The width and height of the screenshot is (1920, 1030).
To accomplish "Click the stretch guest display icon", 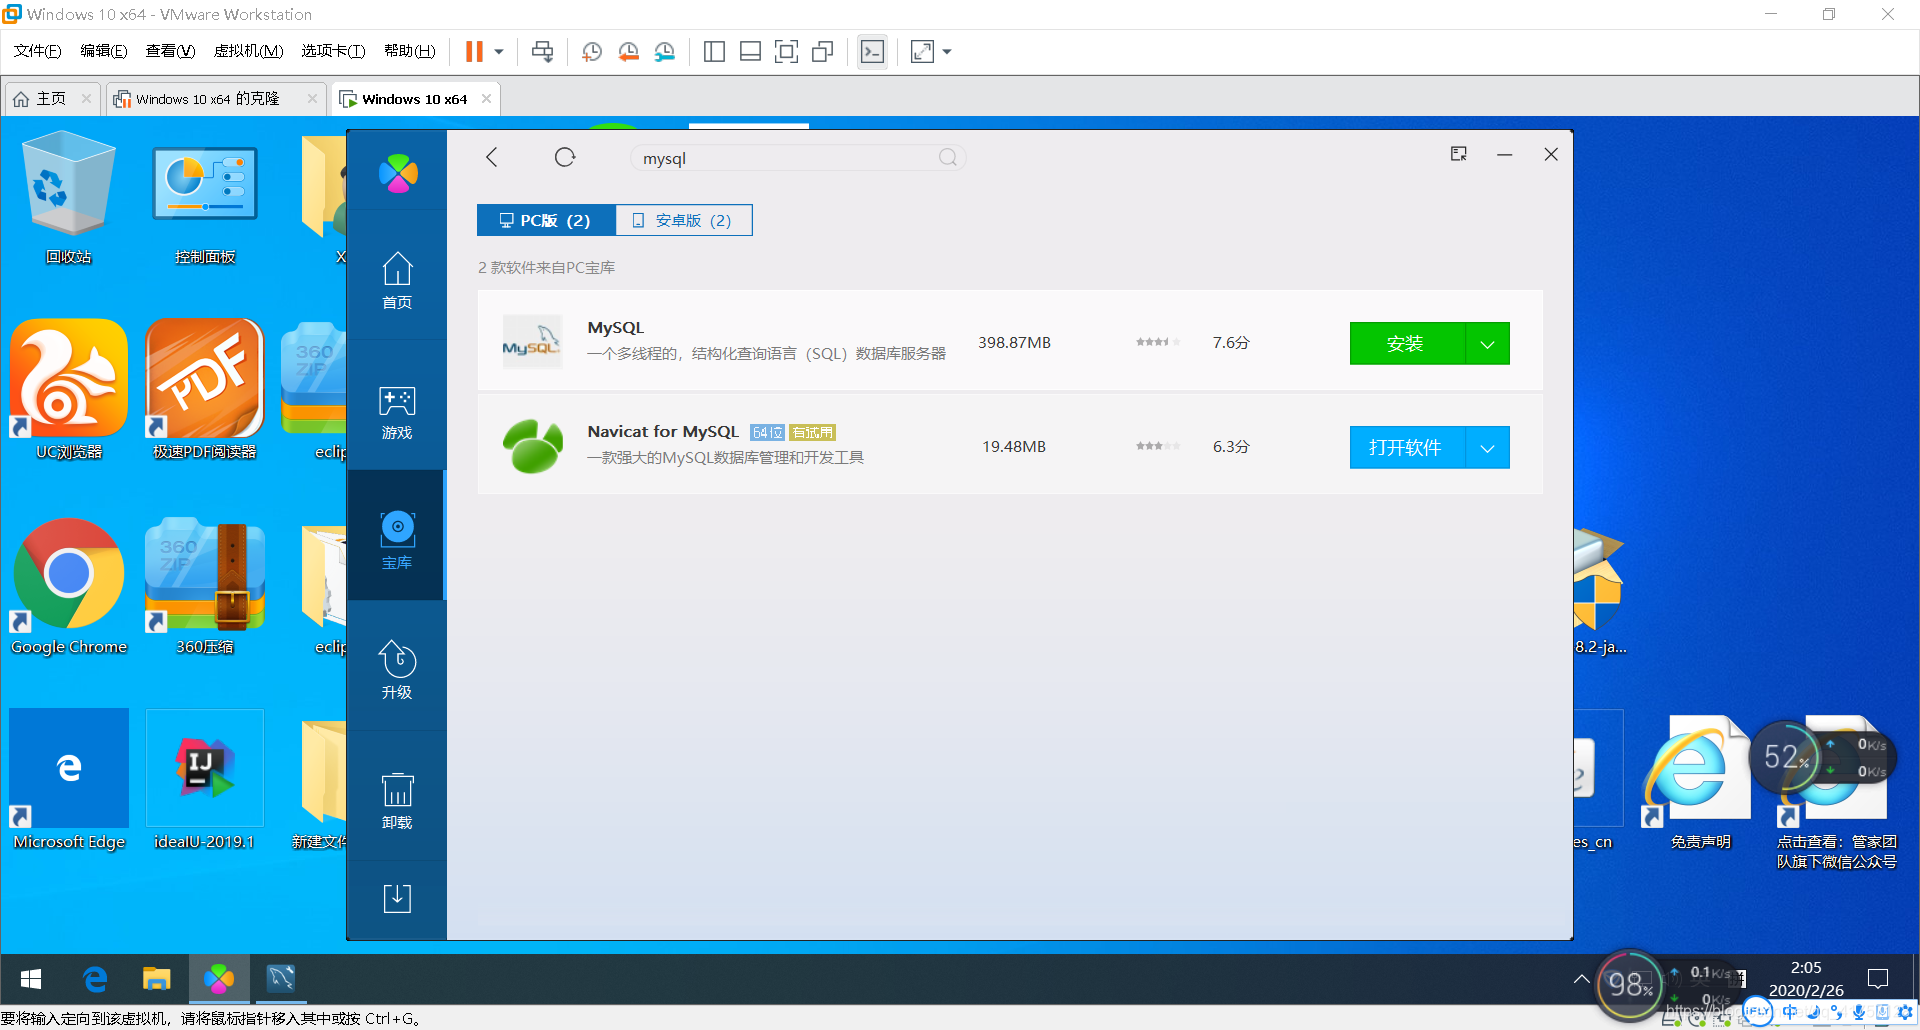I will click(922, 51).
